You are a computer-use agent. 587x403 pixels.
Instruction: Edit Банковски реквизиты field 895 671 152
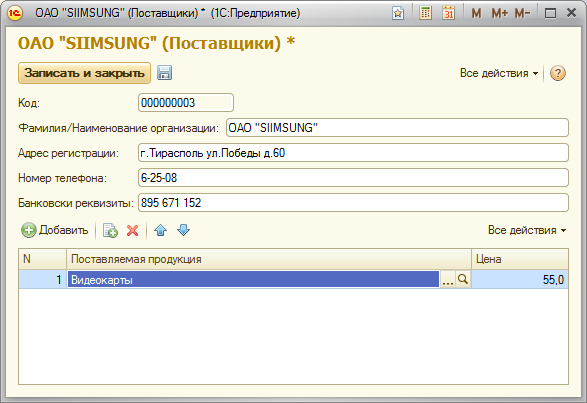[x=353, y=203]
